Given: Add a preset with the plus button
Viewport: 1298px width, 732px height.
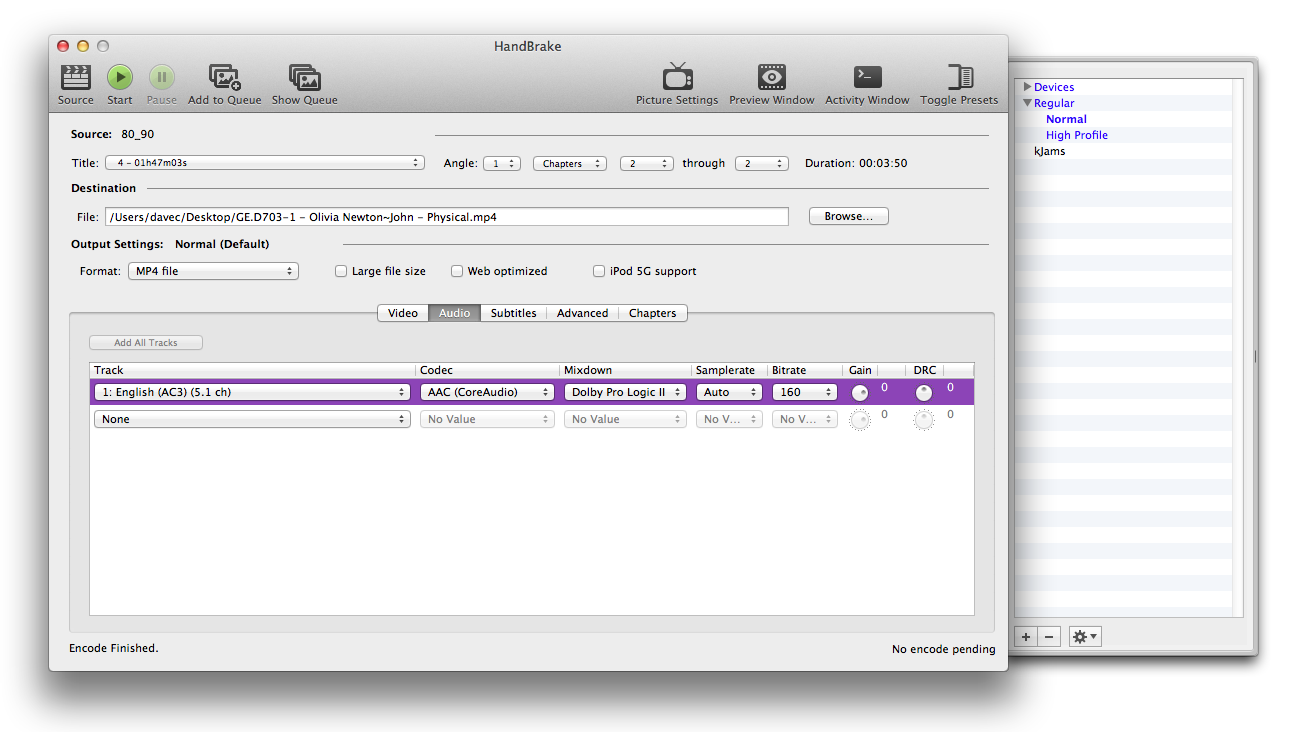Looking at the screenshot, I should [1026, 637].
